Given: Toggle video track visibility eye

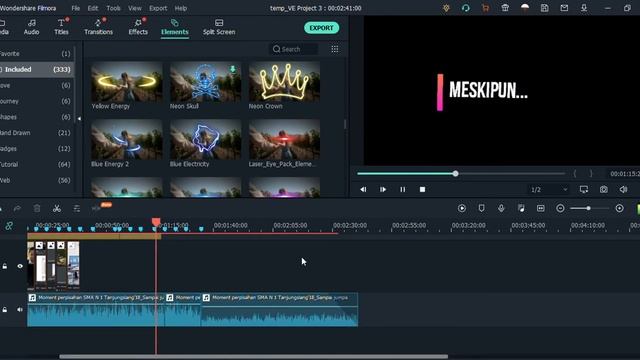Looking at the screenshot, I should (20, 266).
